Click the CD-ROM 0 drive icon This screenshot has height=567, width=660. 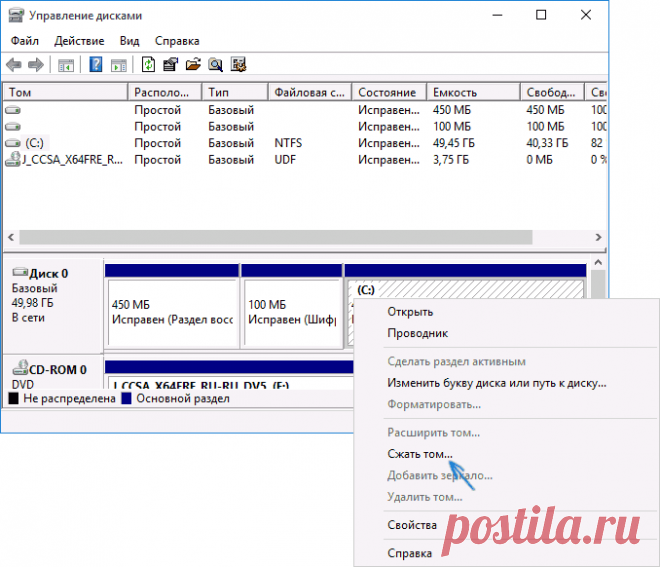[20, 367]
